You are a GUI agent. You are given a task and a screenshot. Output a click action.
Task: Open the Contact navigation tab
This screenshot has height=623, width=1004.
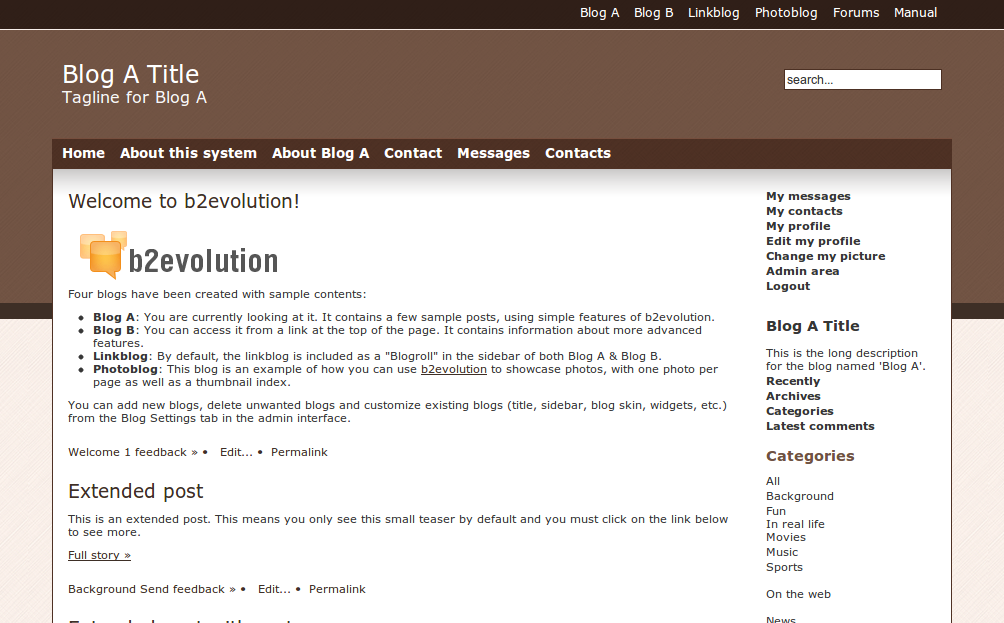coord(413,154)
